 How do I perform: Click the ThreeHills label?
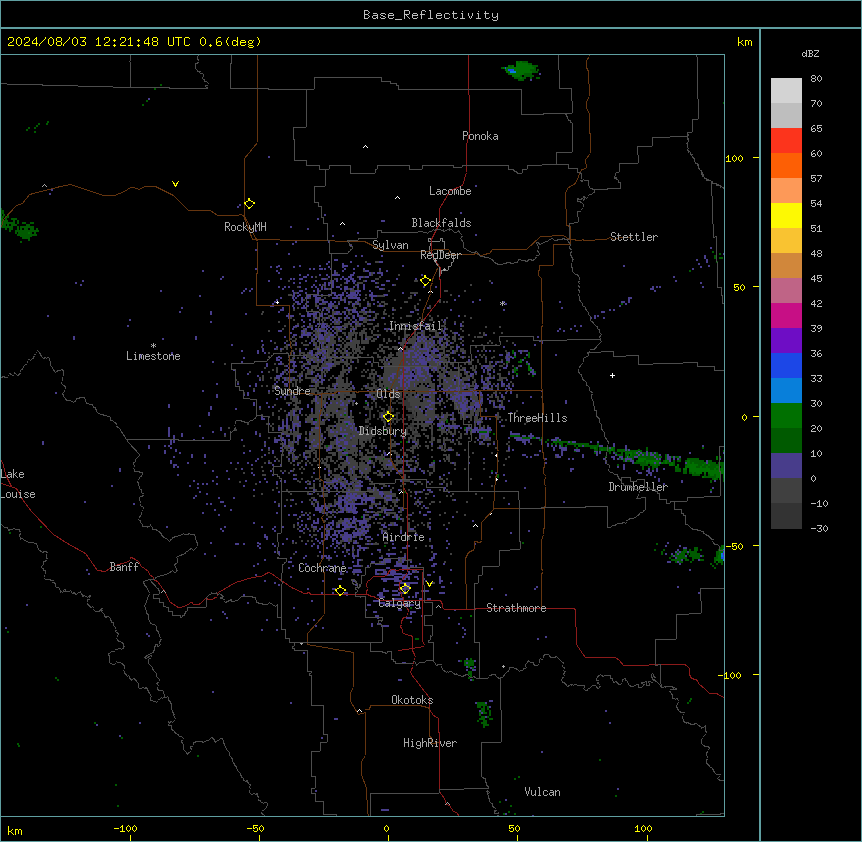[537, 418]
